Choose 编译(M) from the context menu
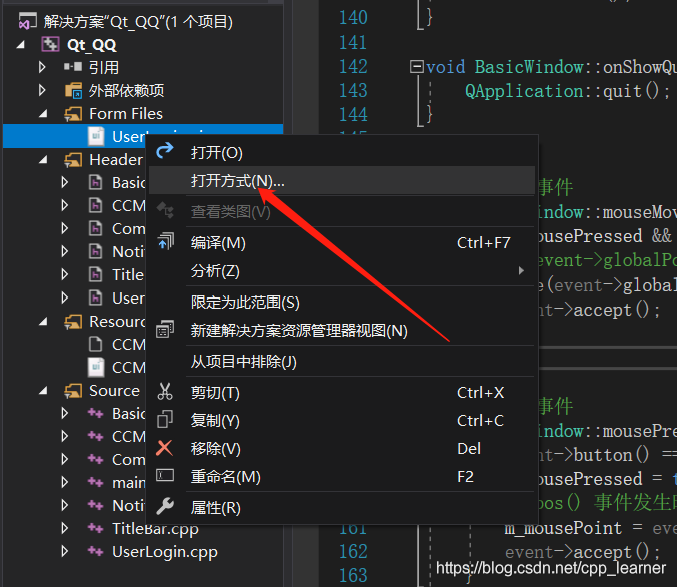677x587 pixels. [x=342, y=243]
